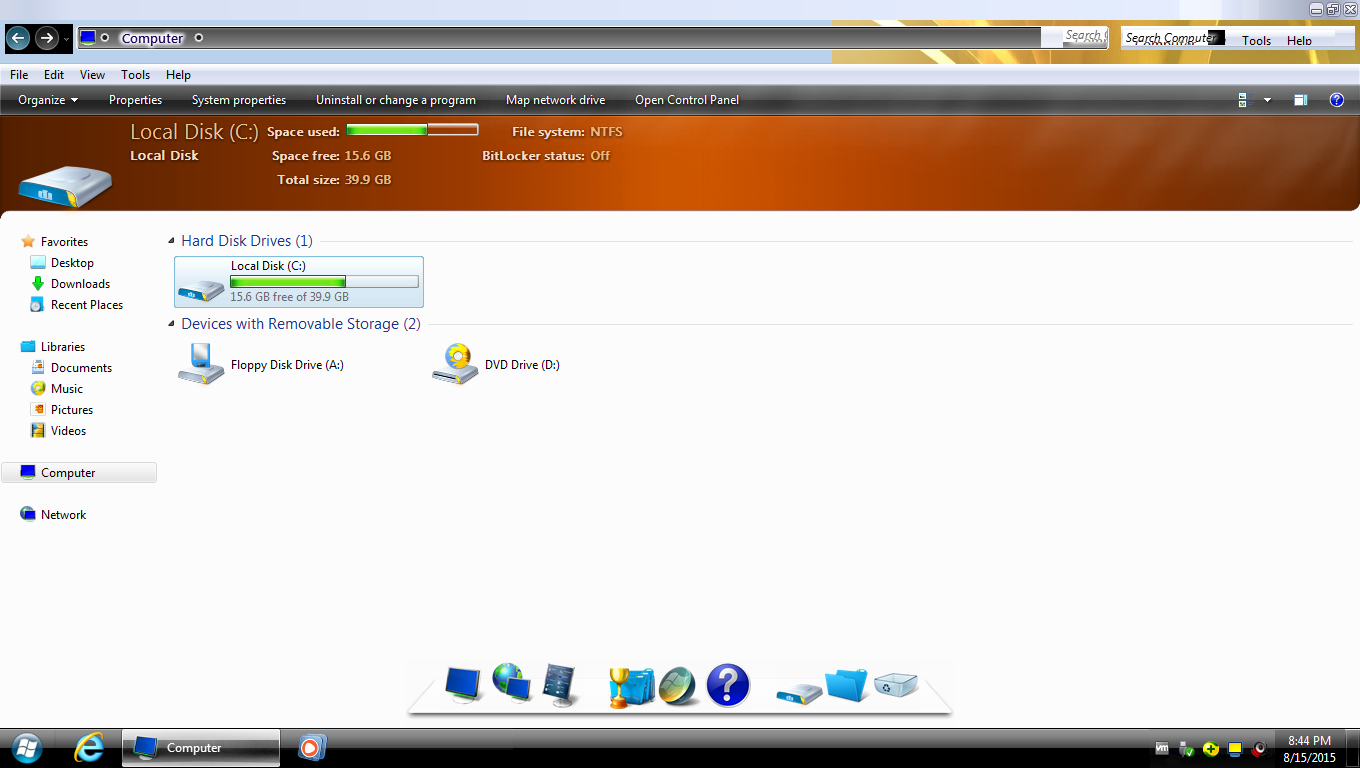Viewport: 1360px width, 768px height.
Task: Click inside the Search Computer box
Action: coord(1170,37)
